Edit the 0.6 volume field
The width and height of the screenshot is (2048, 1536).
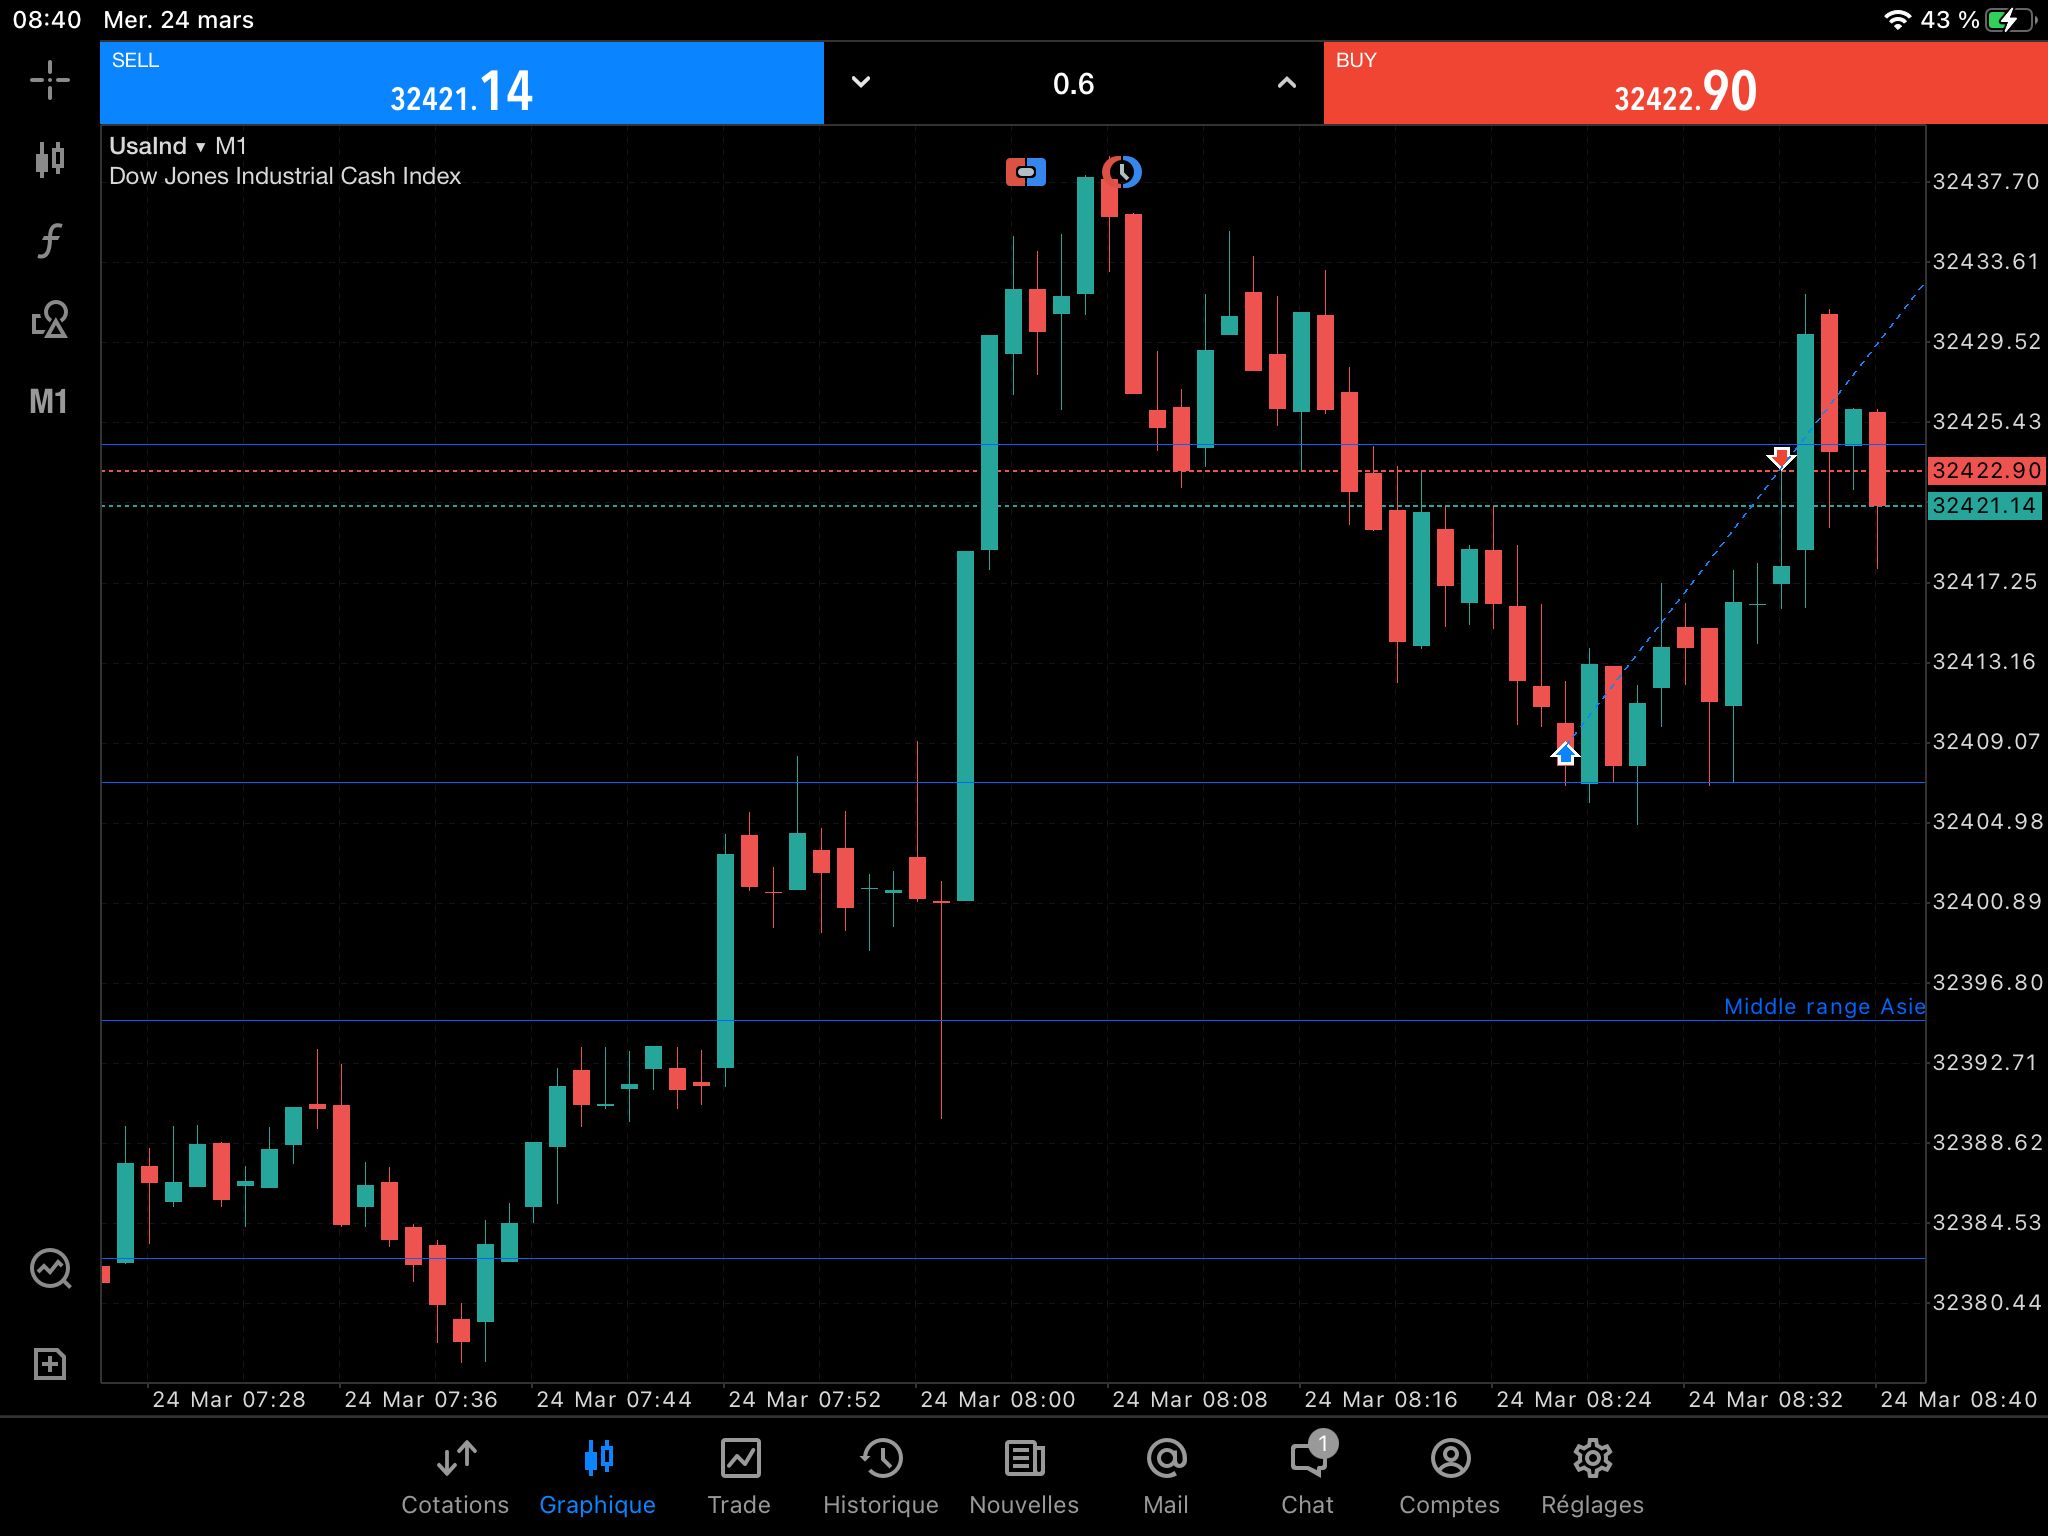pyautogui.click(x=1073, y=84)
